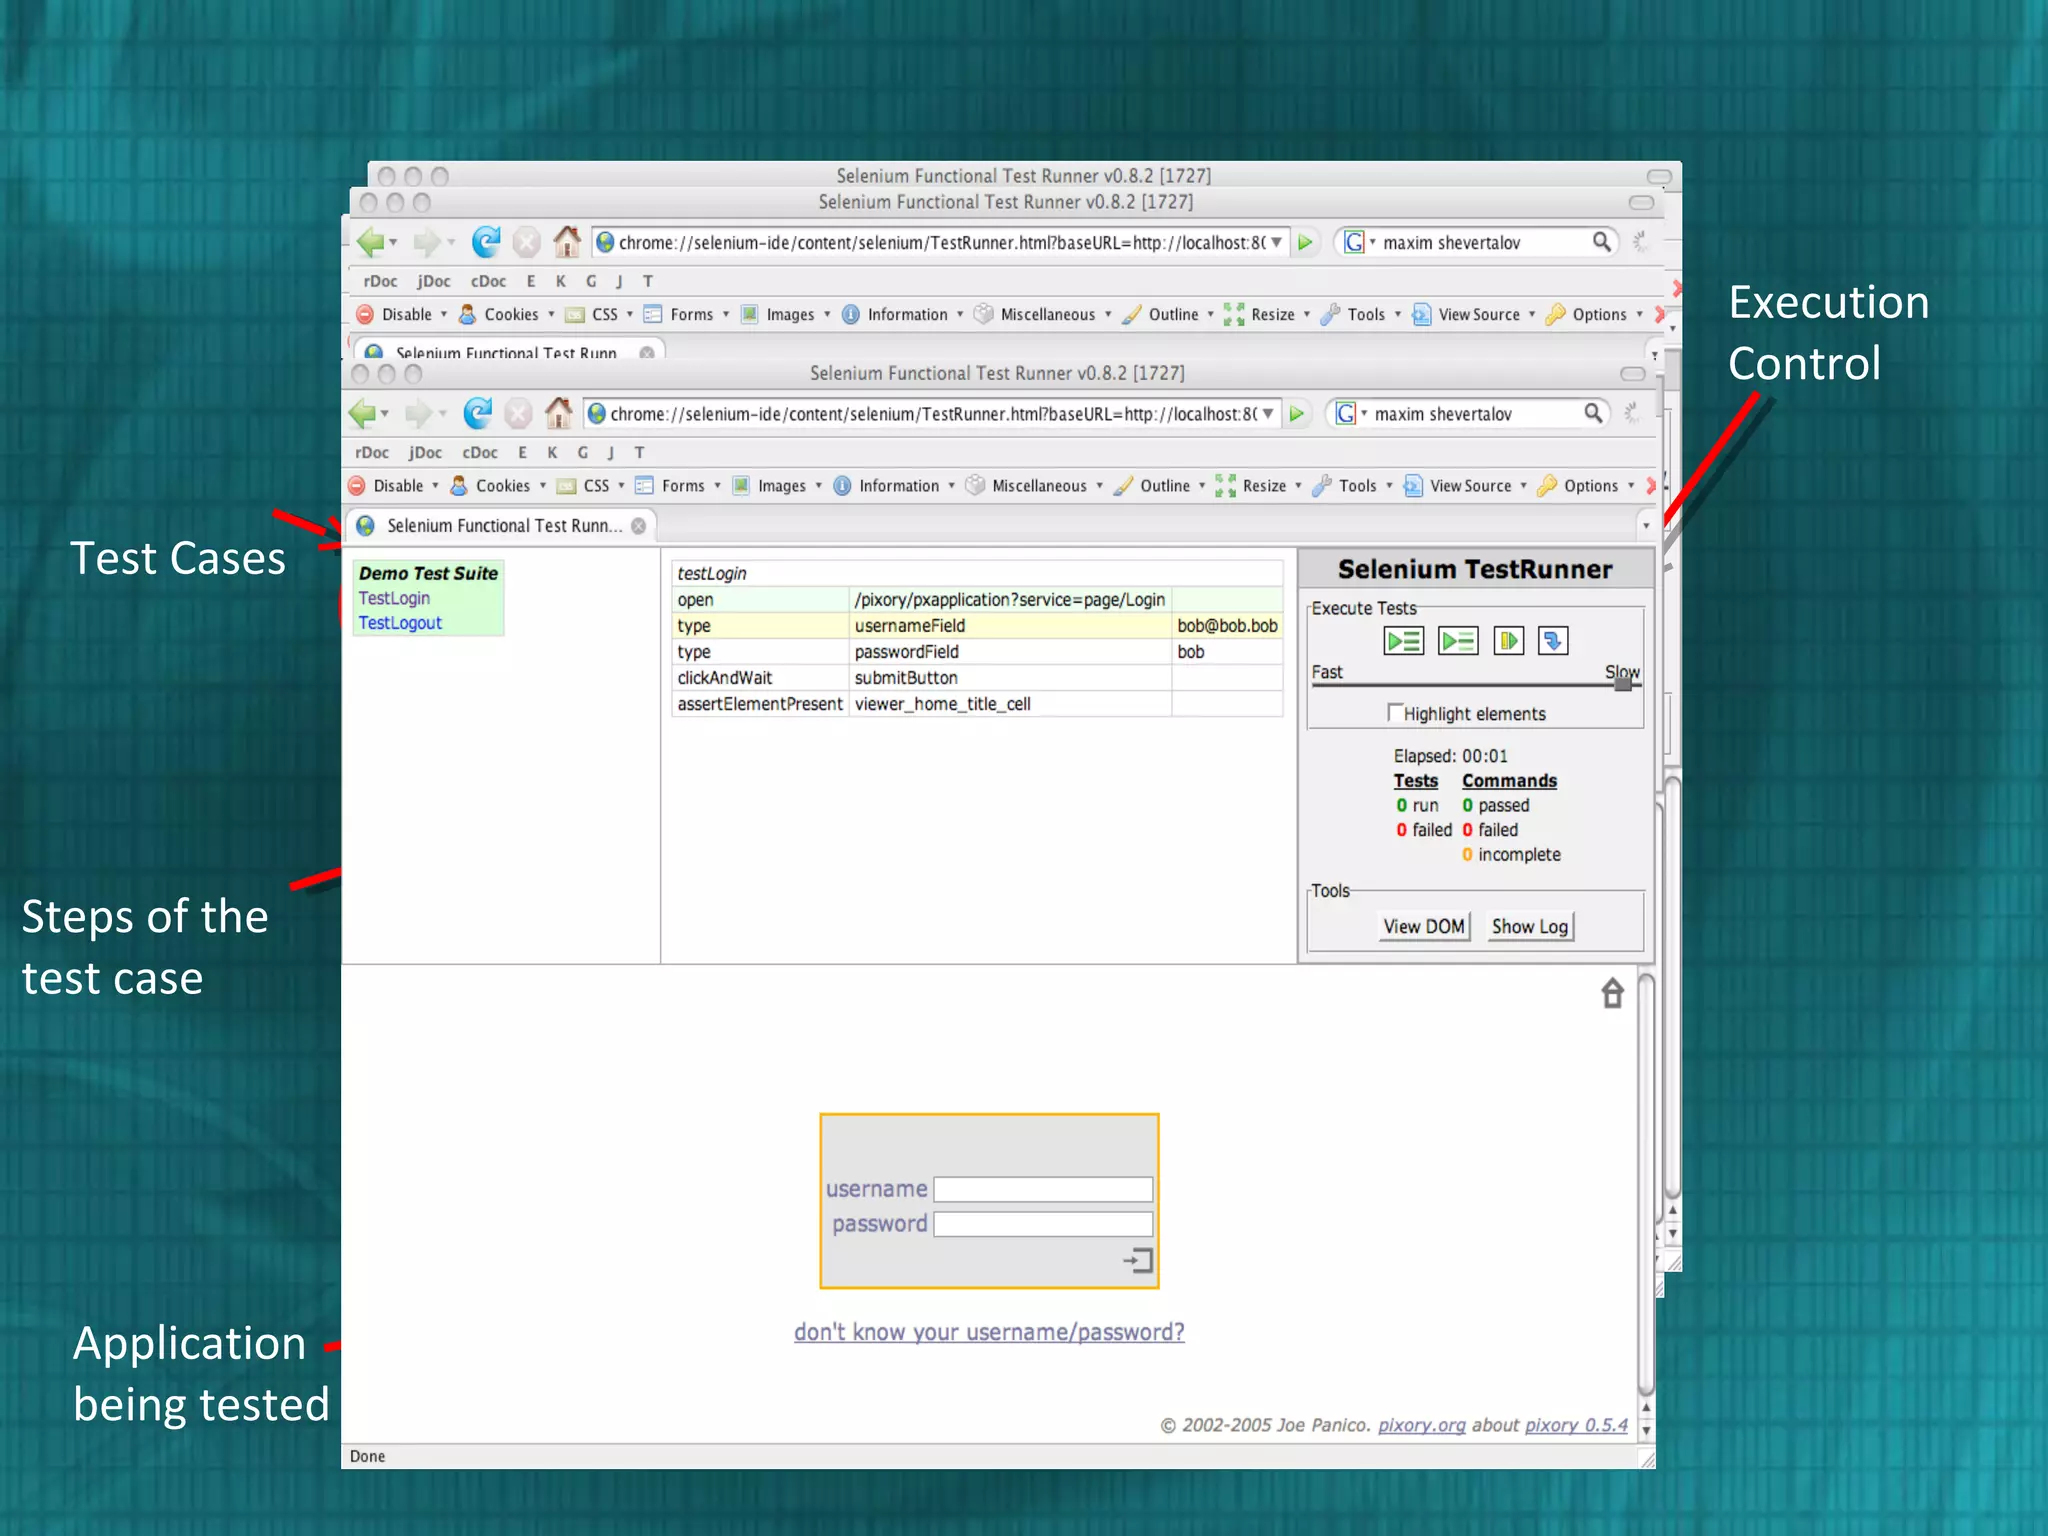
Task: Open the forgot username/password link
Action: (x=989, y=1332)
